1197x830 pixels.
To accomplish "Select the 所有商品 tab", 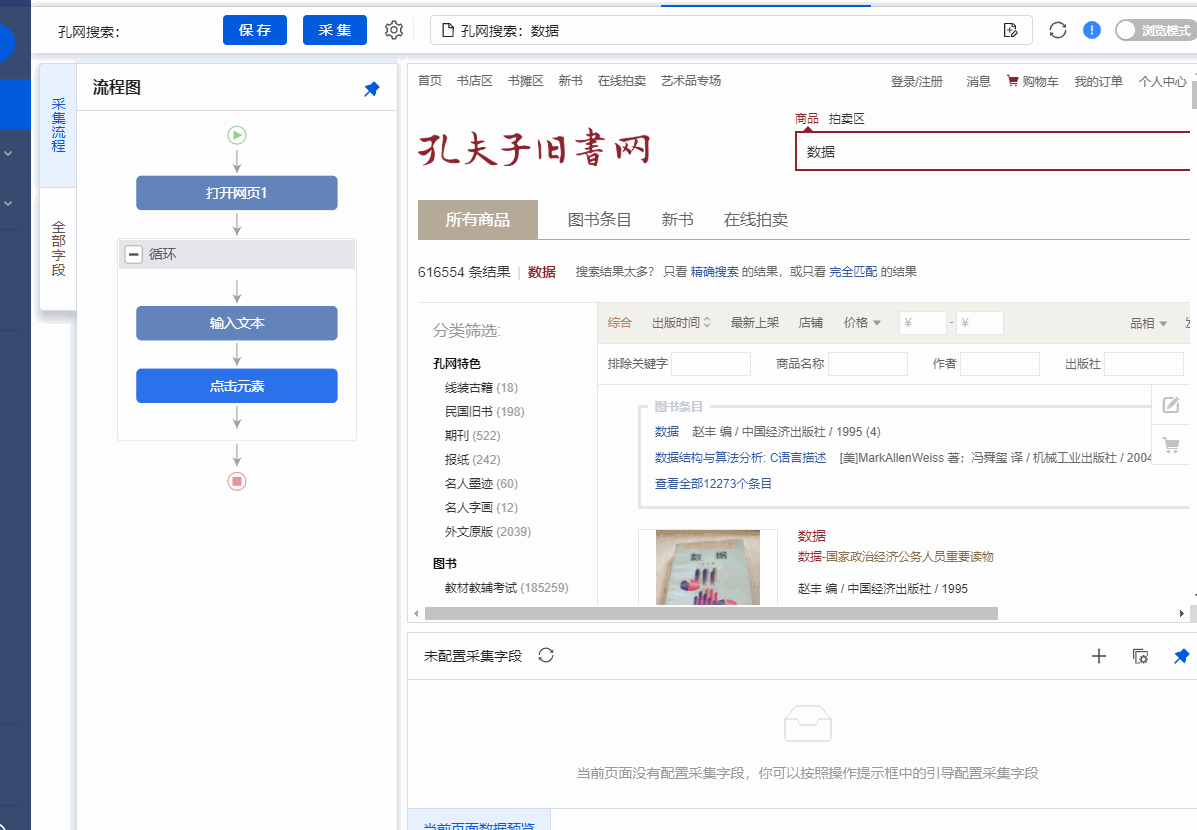I will (478, 220).
